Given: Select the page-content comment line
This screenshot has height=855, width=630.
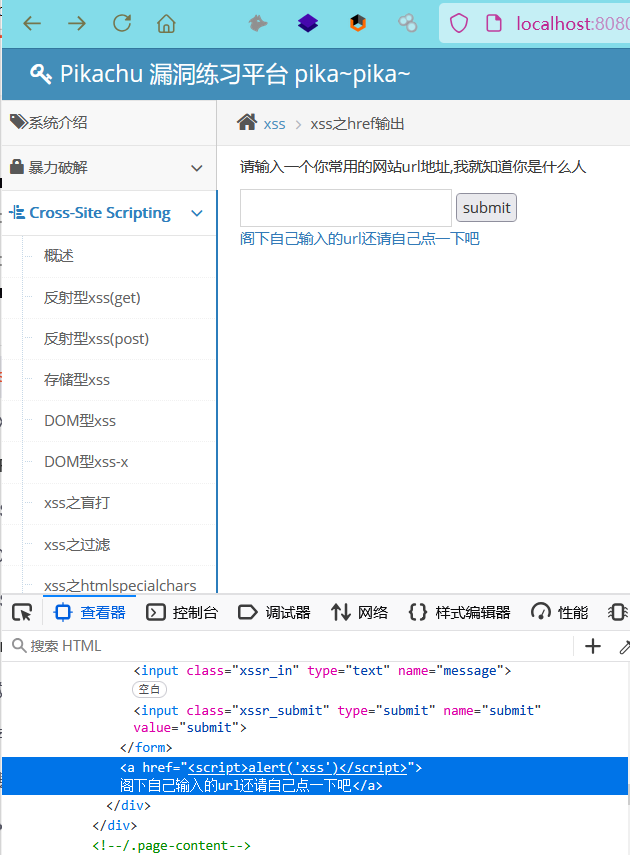Looking at the screenshot, I should [171, 846].
